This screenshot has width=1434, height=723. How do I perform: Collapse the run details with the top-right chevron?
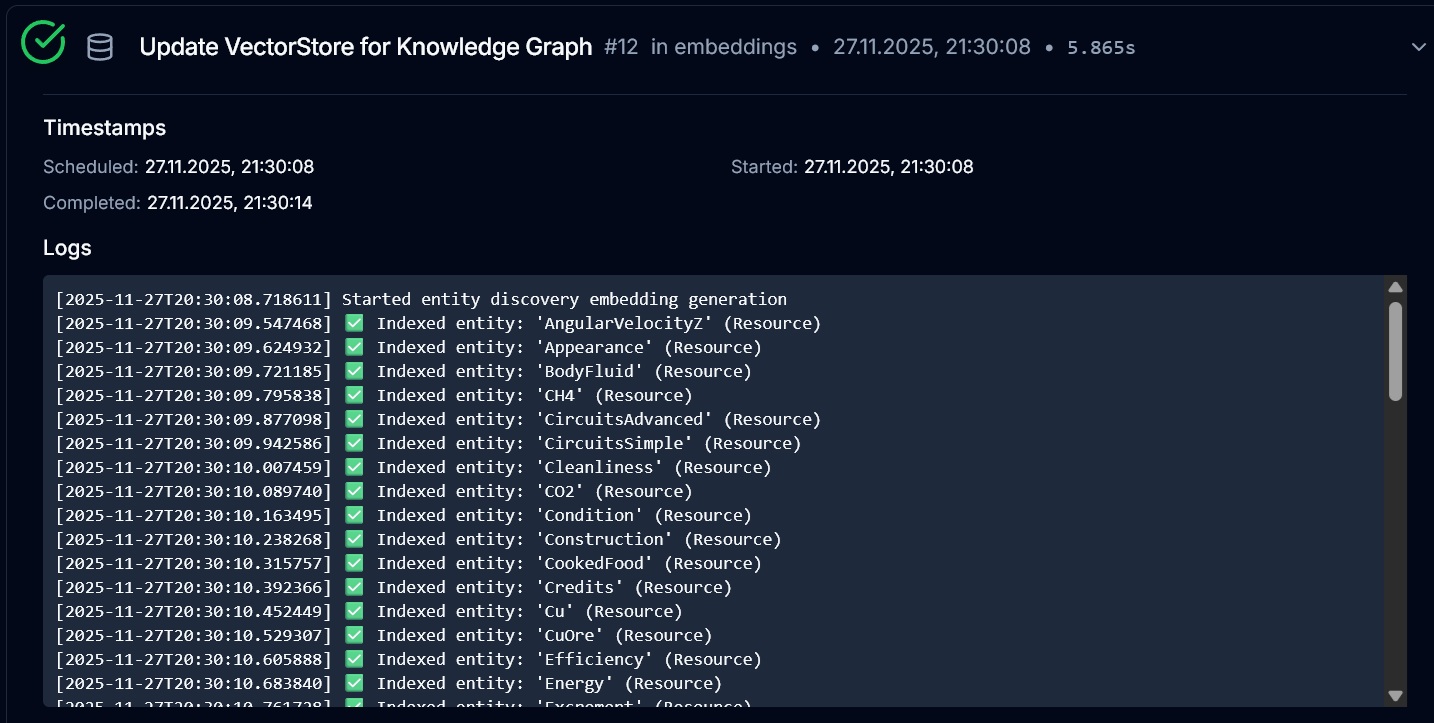pyautogui.click(x=1418, y=46)
